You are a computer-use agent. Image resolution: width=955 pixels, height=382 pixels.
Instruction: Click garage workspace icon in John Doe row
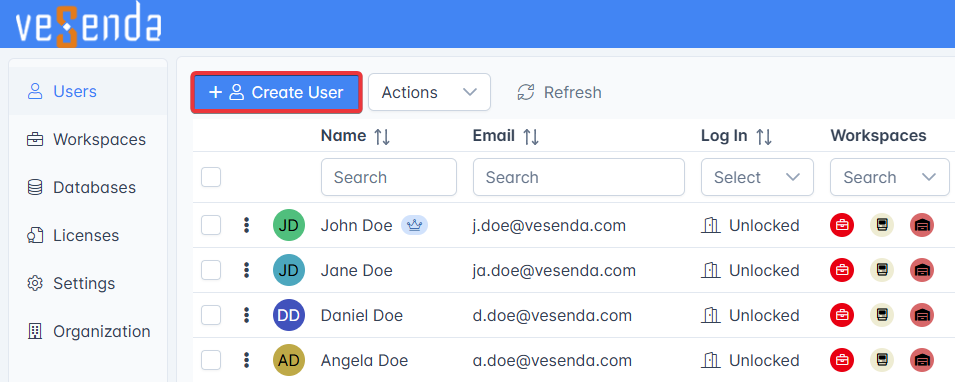[922, 225]
